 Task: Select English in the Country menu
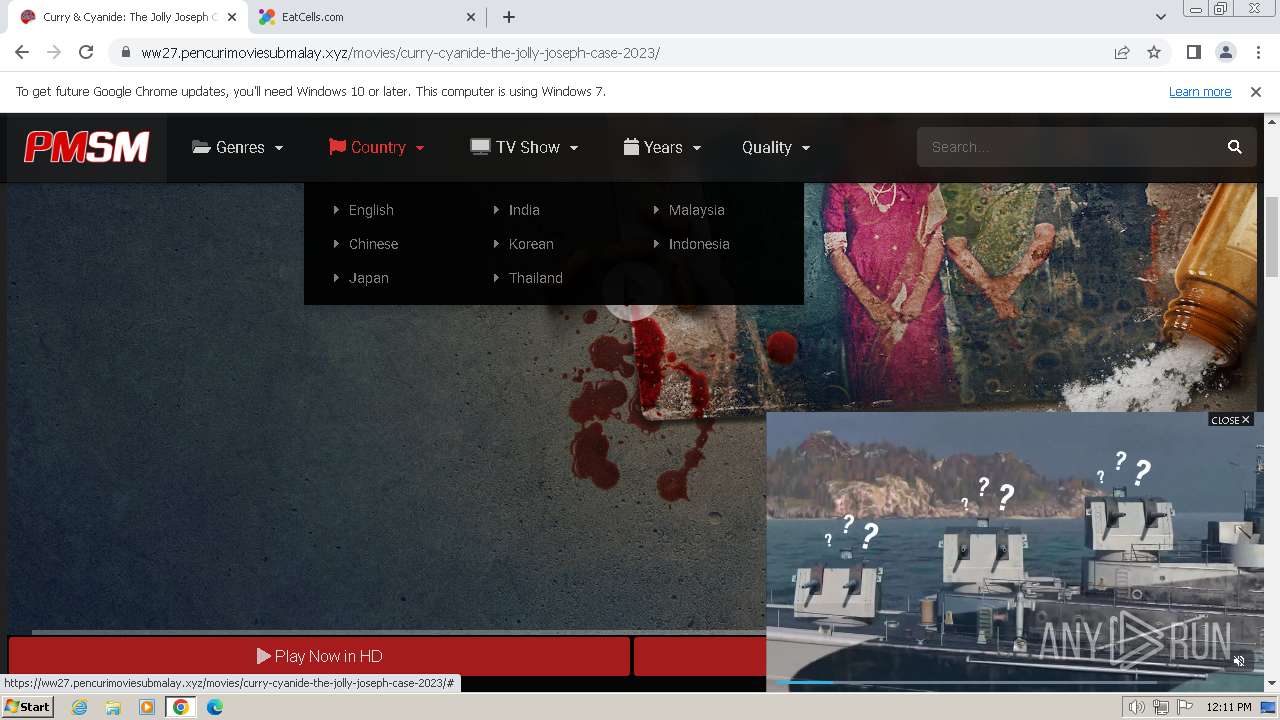pos(371,210)
